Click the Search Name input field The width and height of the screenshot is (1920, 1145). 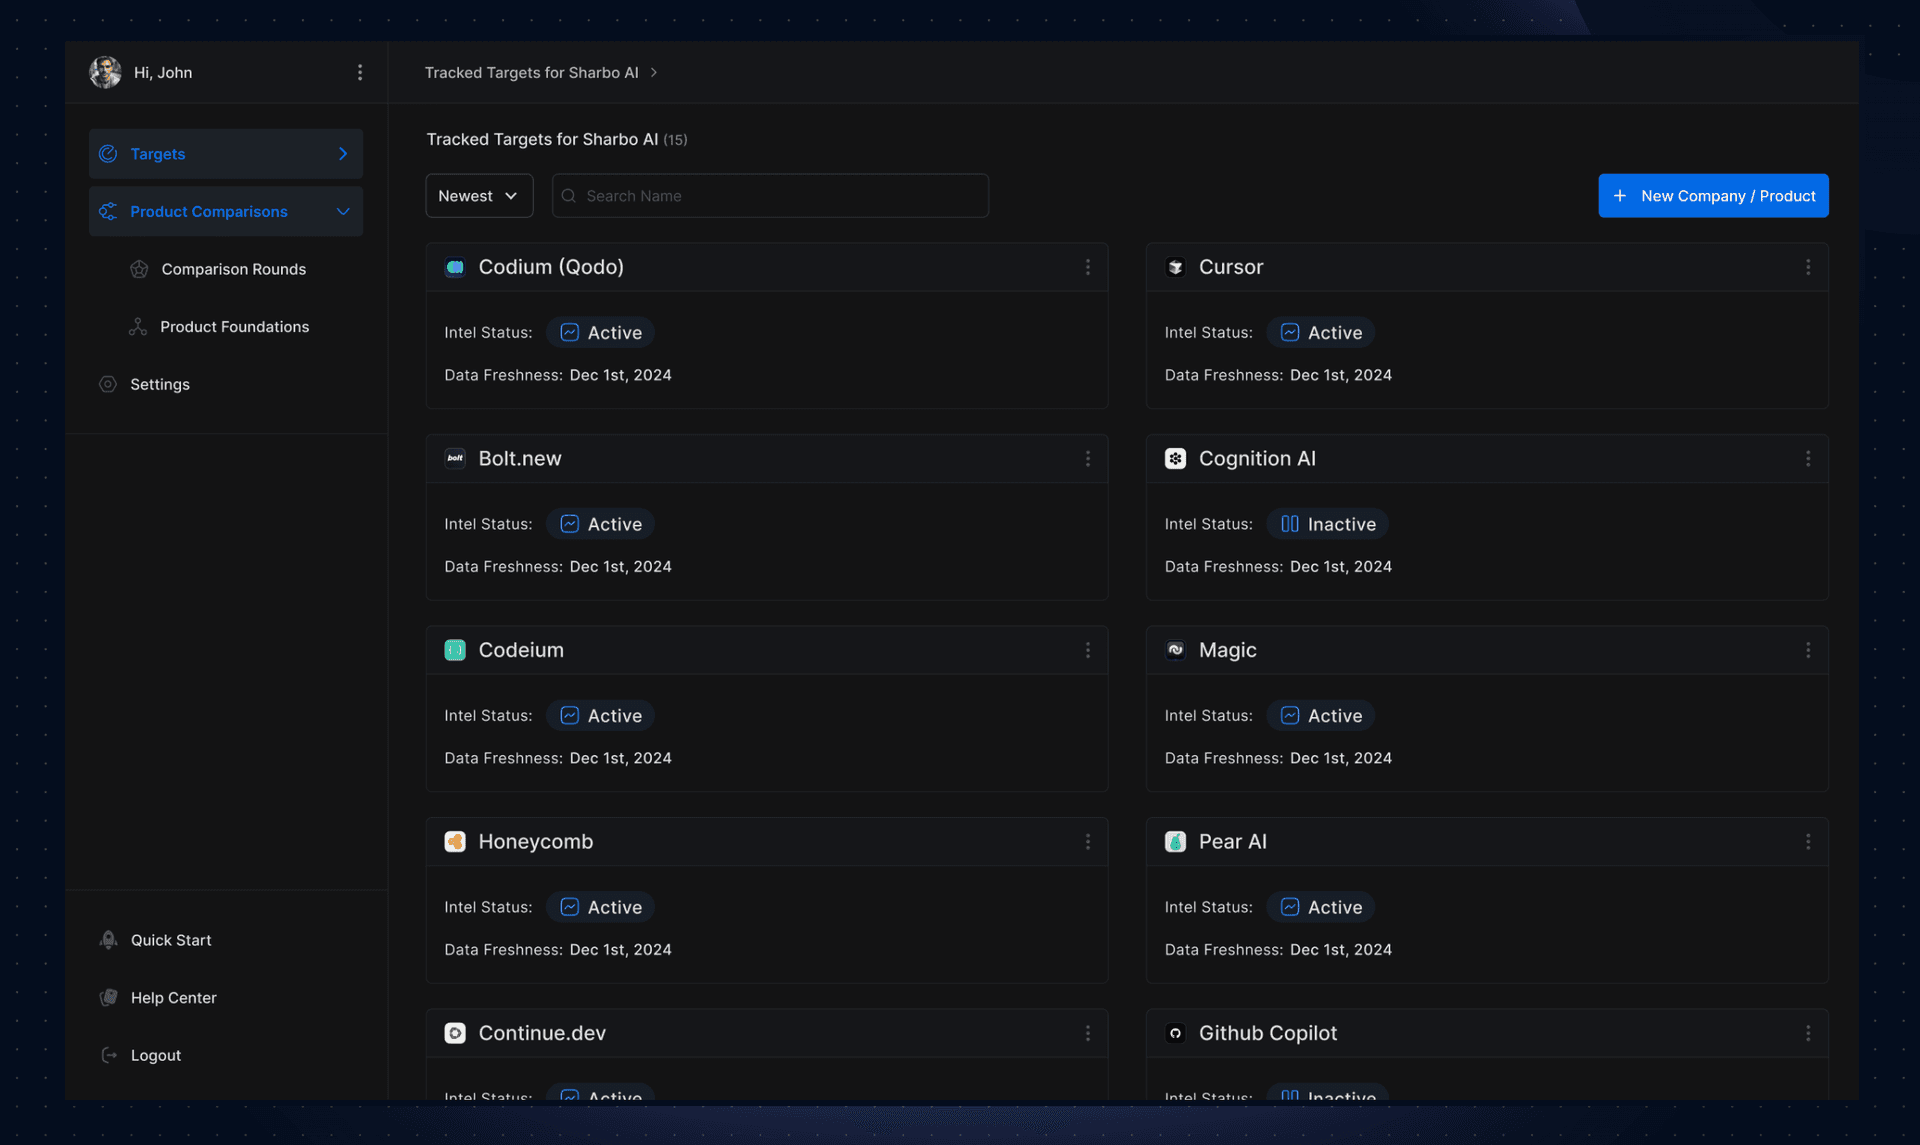coord(770,196)
